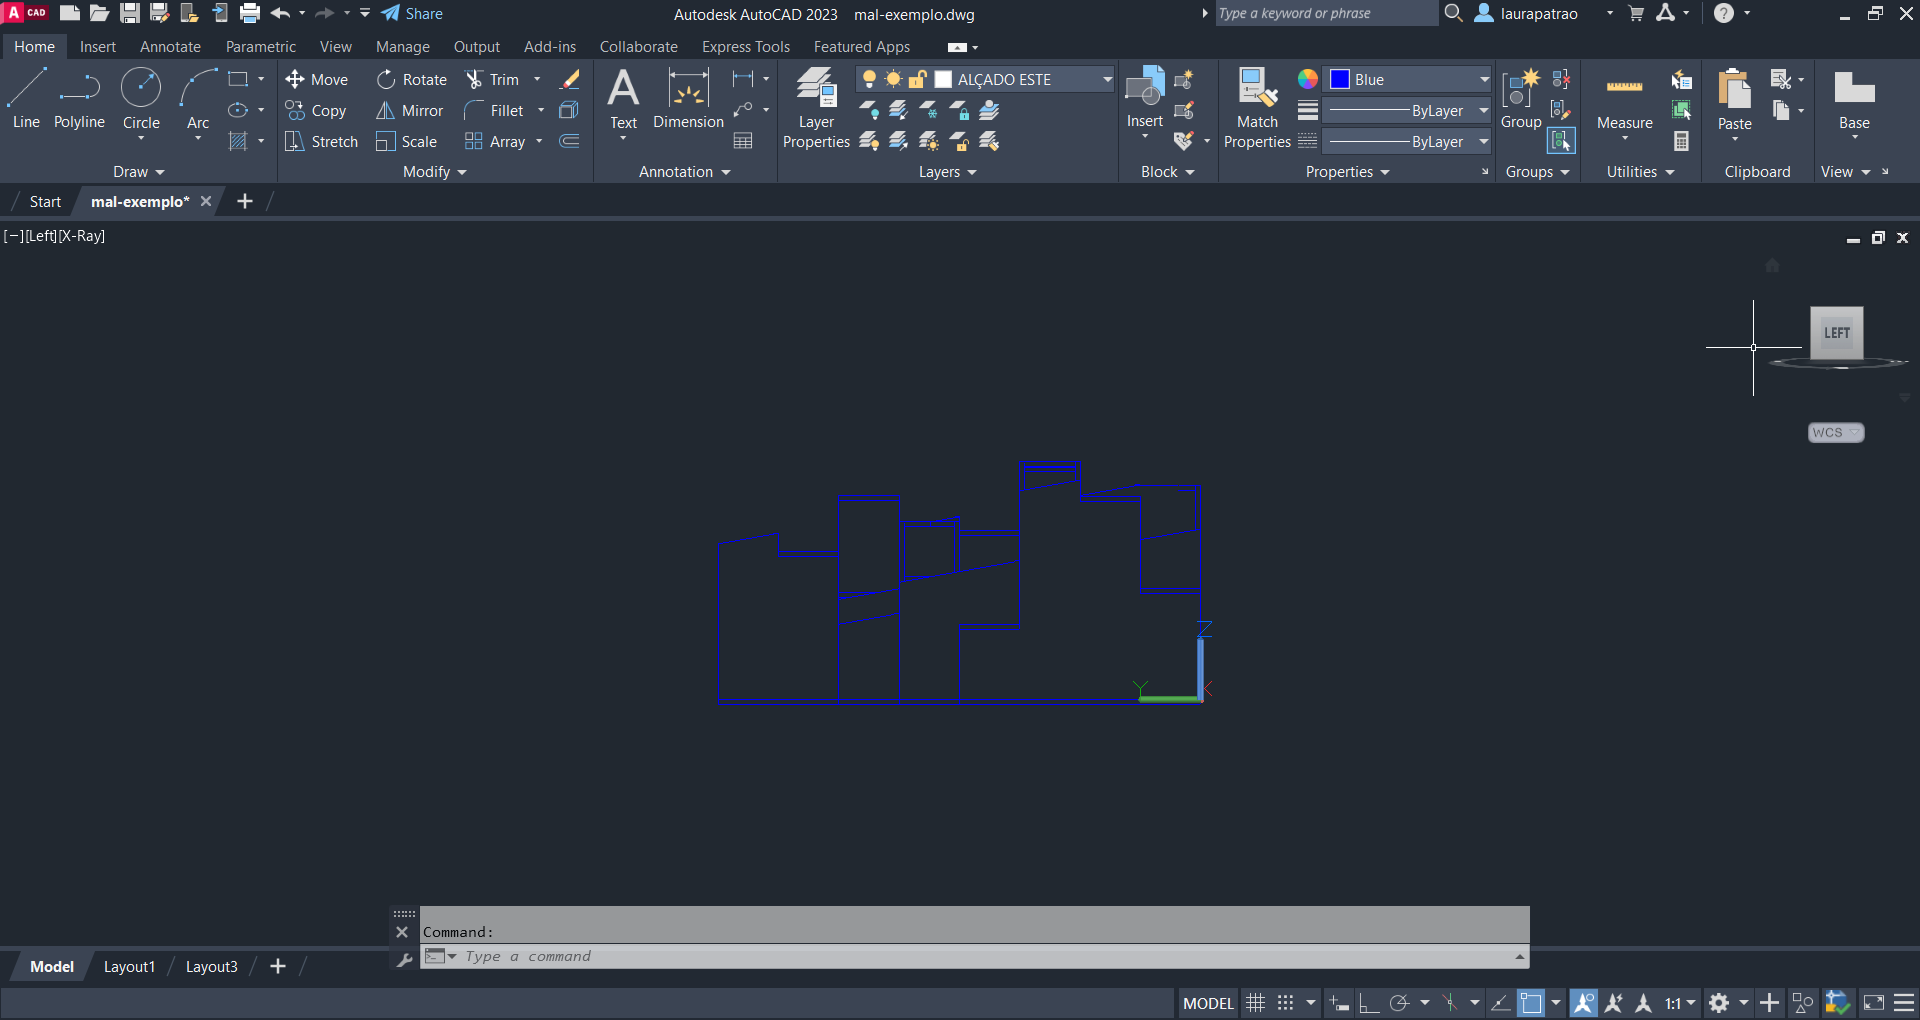Click the Copy tool

click(316, 110)
